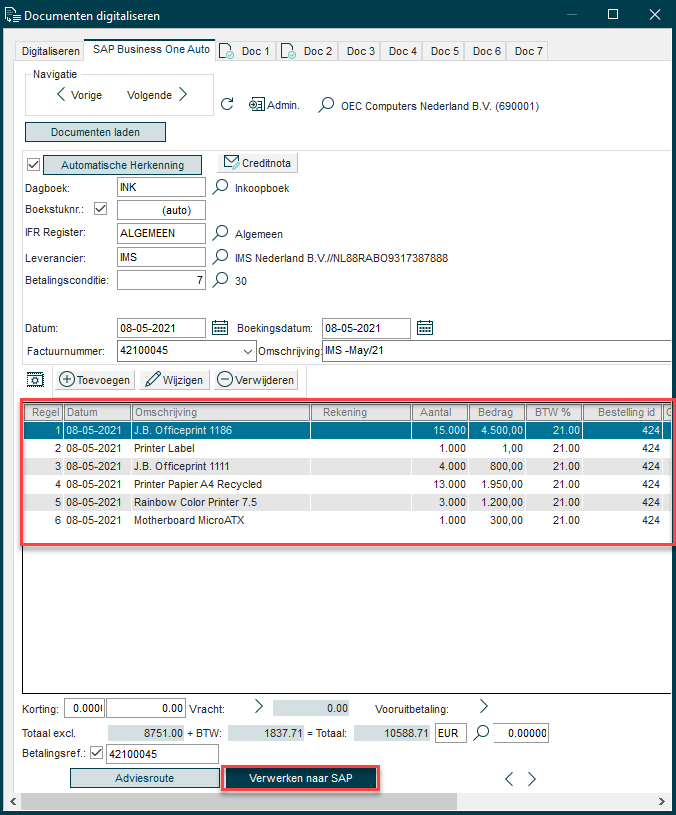Click the refresh icon next to Admin
The width and height of the screenshot is (676, 815).
[227, 104]
